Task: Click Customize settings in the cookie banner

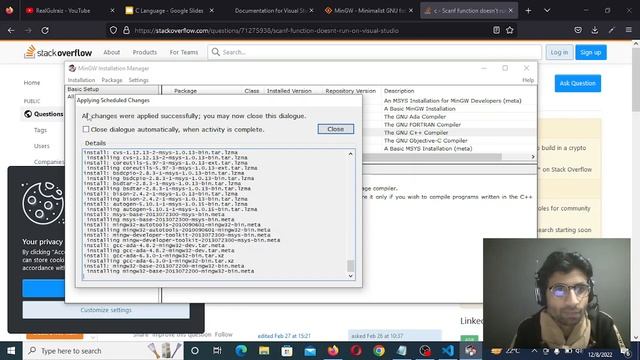Action: 106,310
